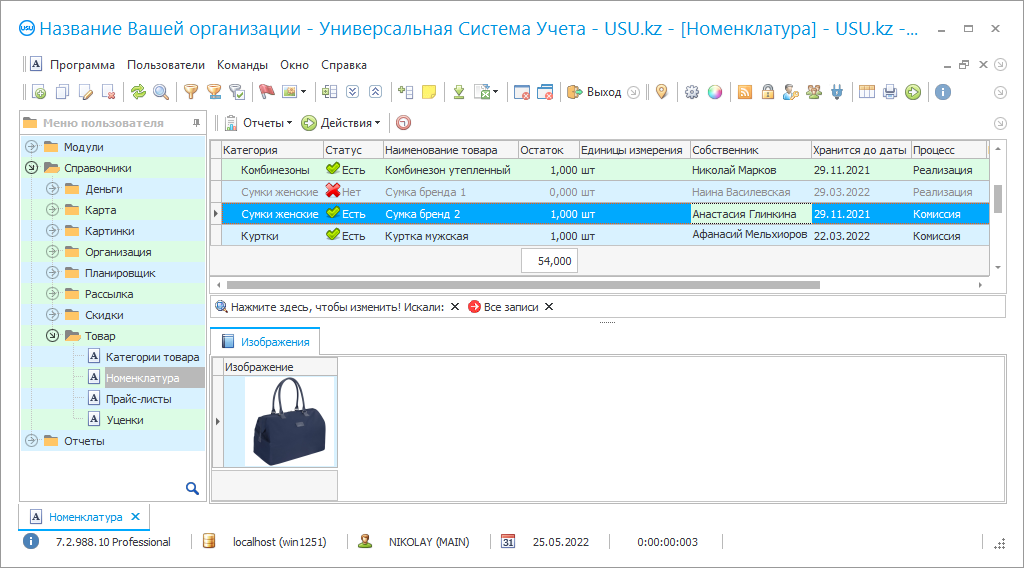Click the red flag toolbar icon
The image size is (1024, 568).
click(x=266, y=92)
